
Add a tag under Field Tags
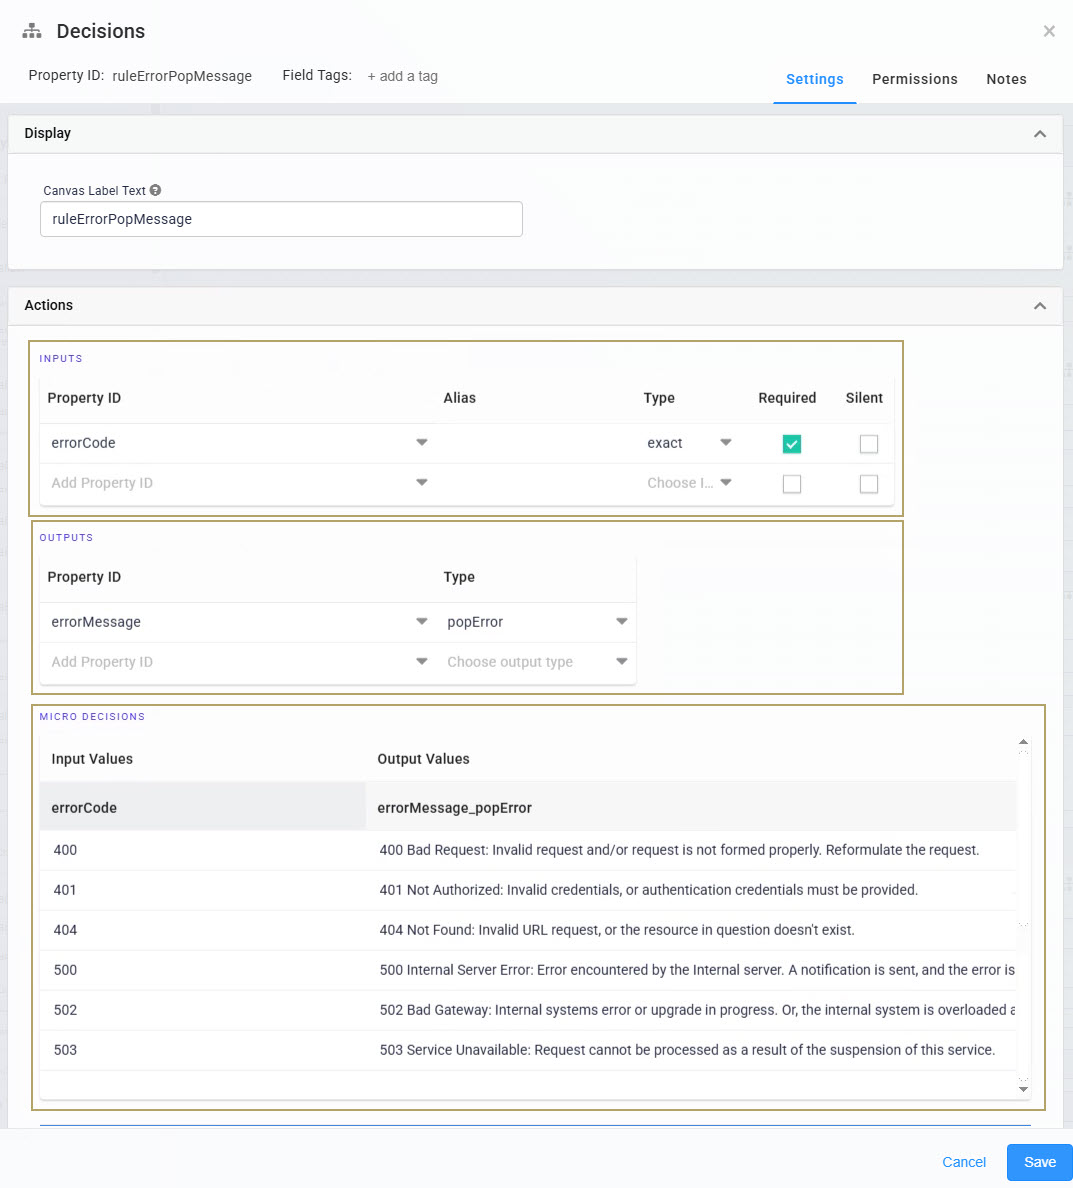coord(402,75)
